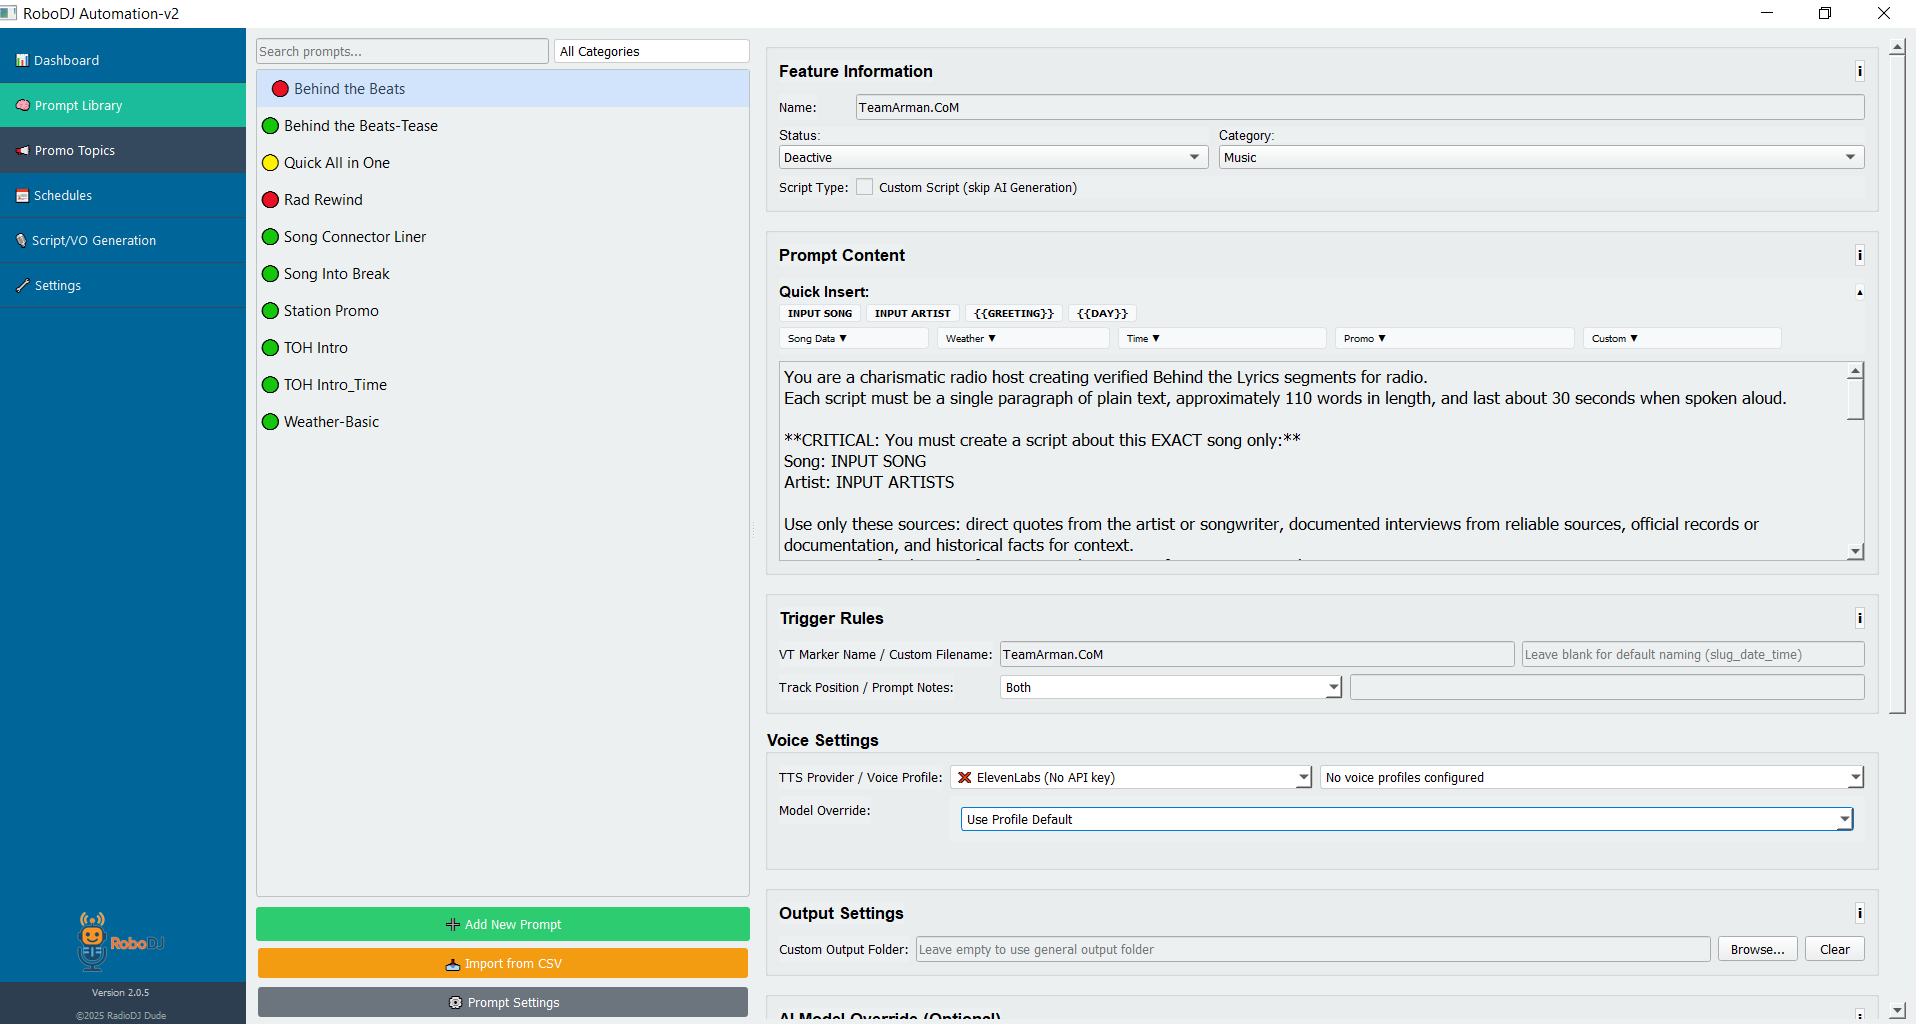Click green status dot of Behind the Beats-Tease

tap(270, 126)
